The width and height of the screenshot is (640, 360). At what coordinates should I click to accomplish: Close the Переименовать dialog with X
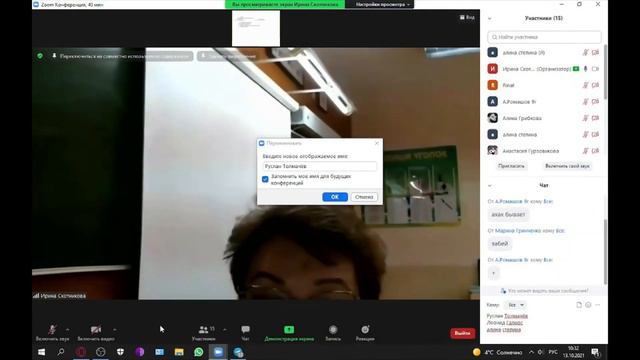pos(377,143)
